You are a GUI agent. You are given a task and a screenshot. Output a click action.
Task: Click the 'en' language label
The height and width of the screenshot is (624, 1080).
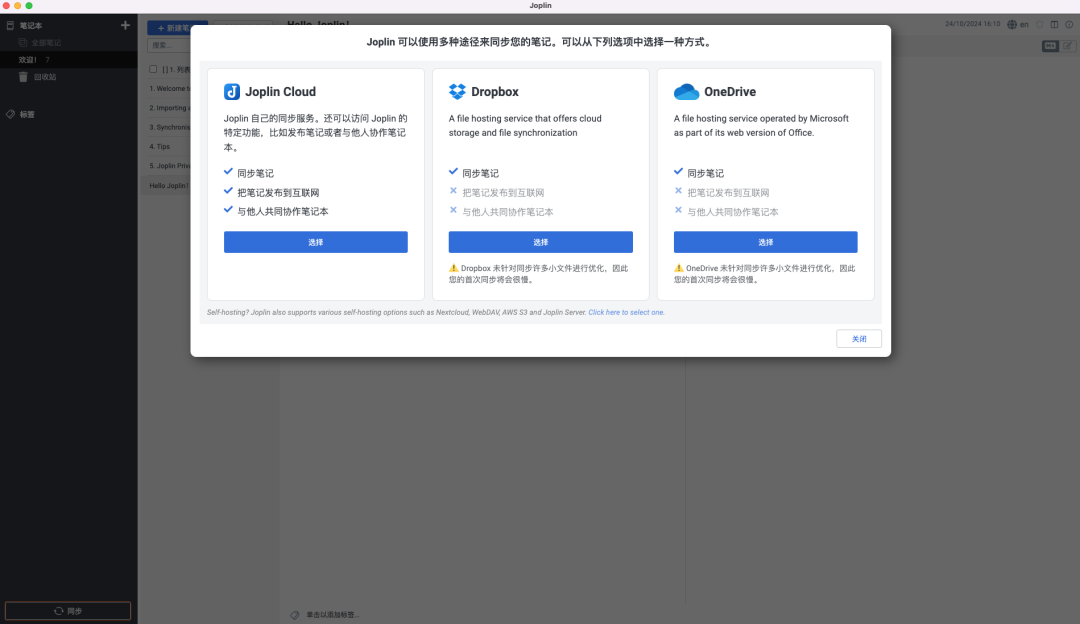[x=1024, y=24]
